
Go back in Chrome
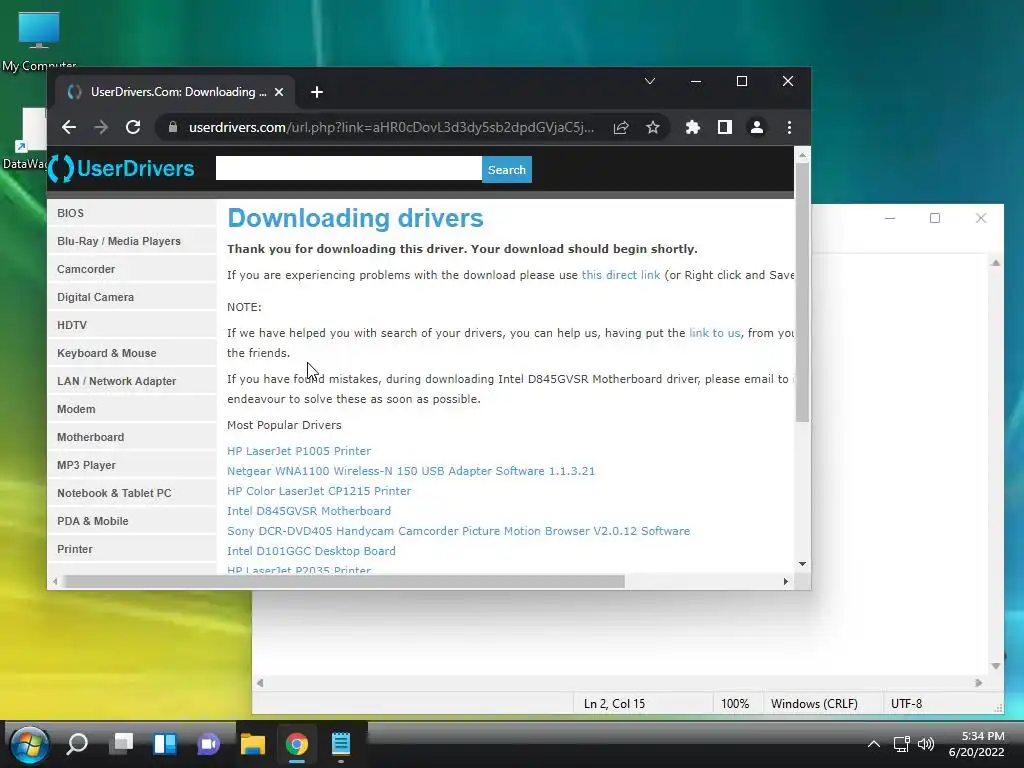pyautogui.click(x=69, y=127)
